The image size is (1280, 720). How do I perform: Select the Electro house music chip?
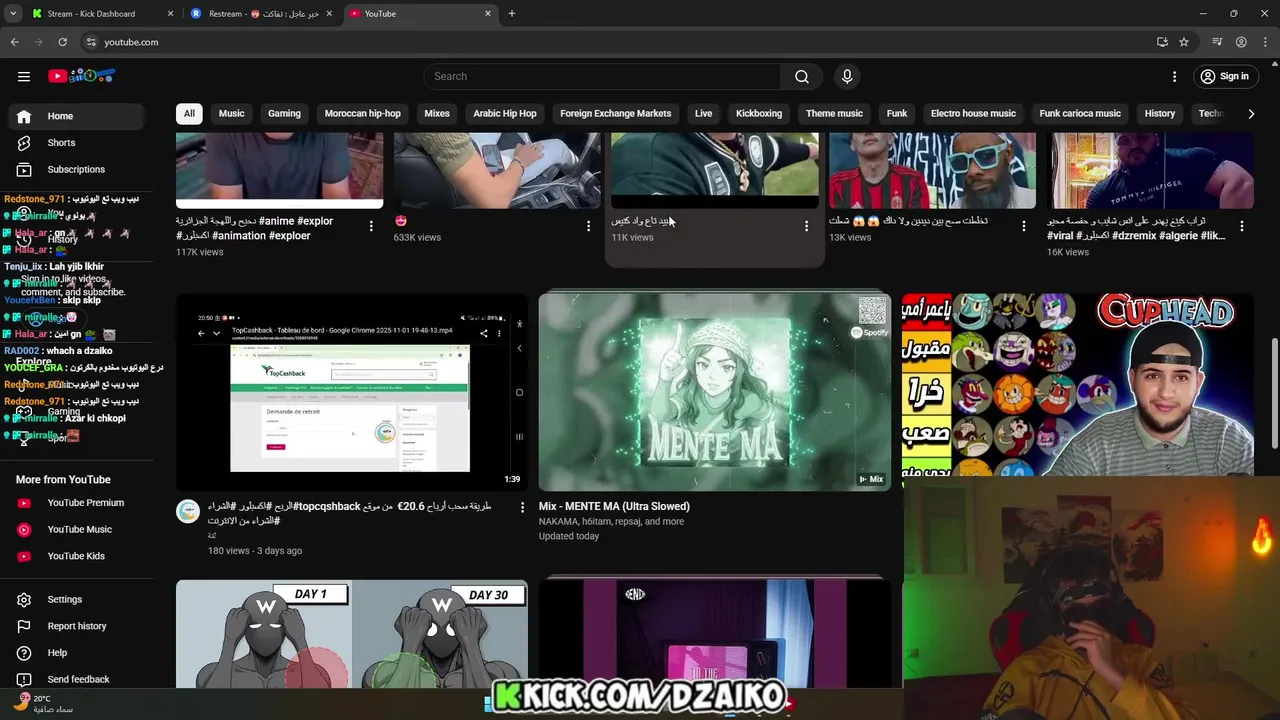tap(973, 114)
